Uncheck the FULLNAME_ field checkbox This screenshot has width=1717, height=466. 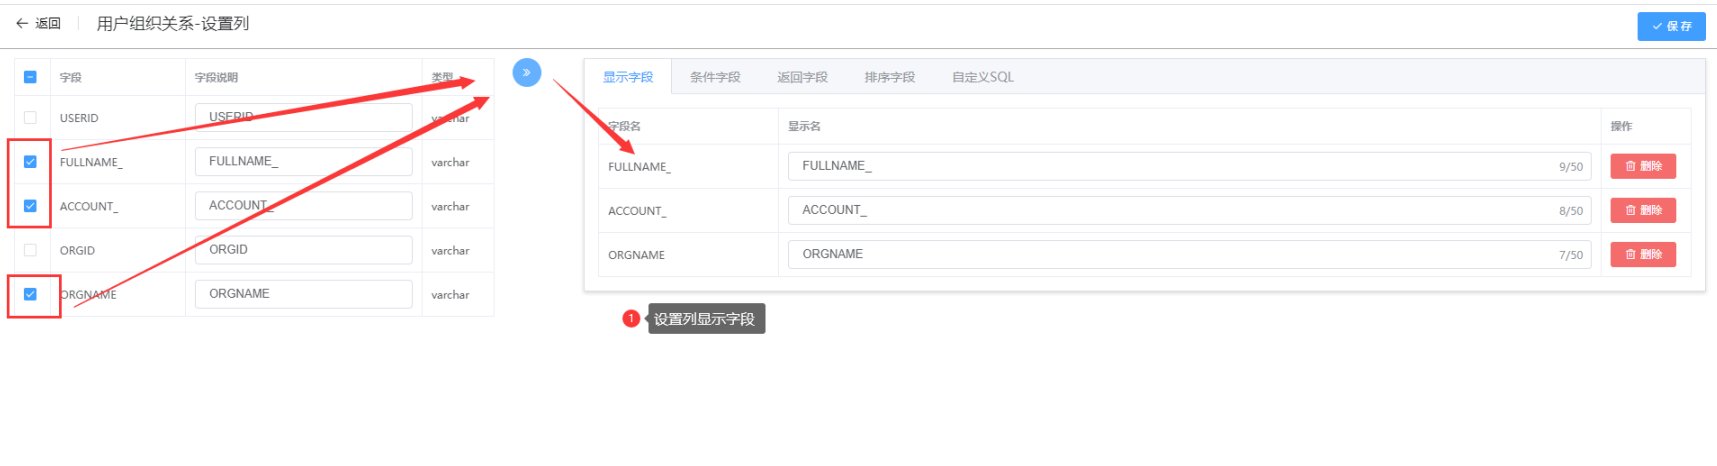pos(30,161)
